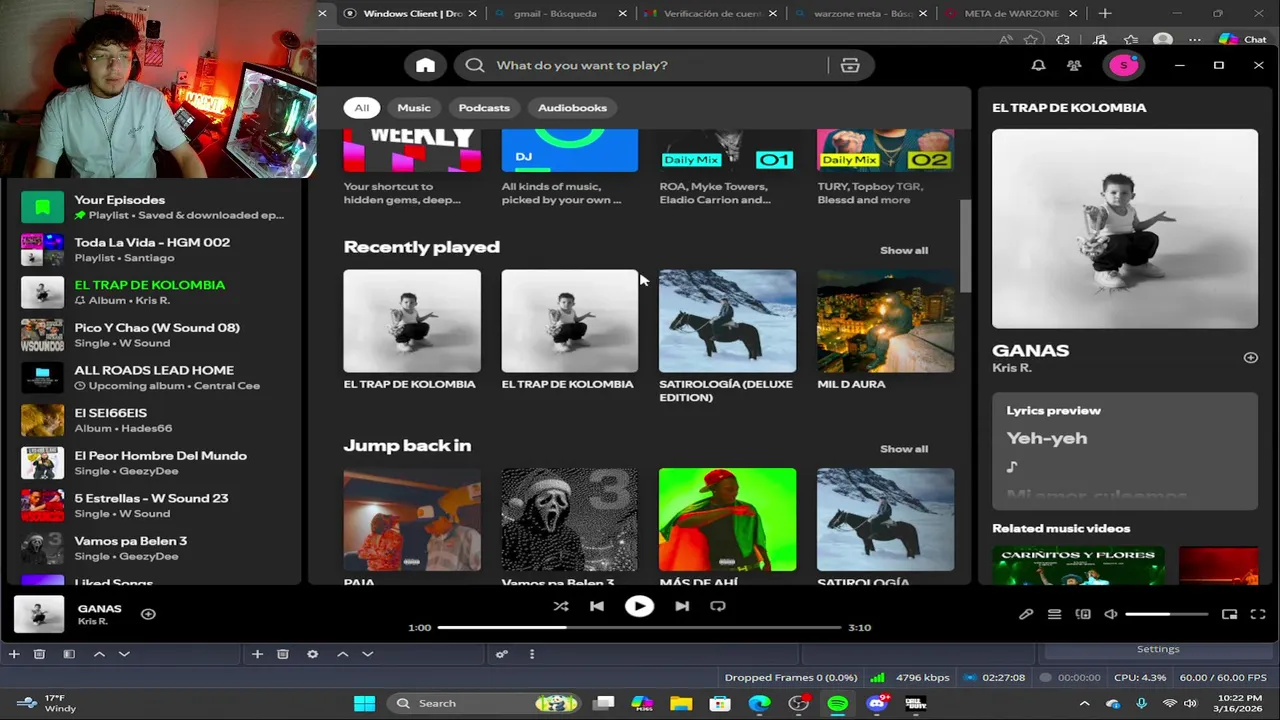The height and width of the screenshot is (720, 1280).
Task: Toggle shuffle in player controls
Action: click(x=561, y=606)
